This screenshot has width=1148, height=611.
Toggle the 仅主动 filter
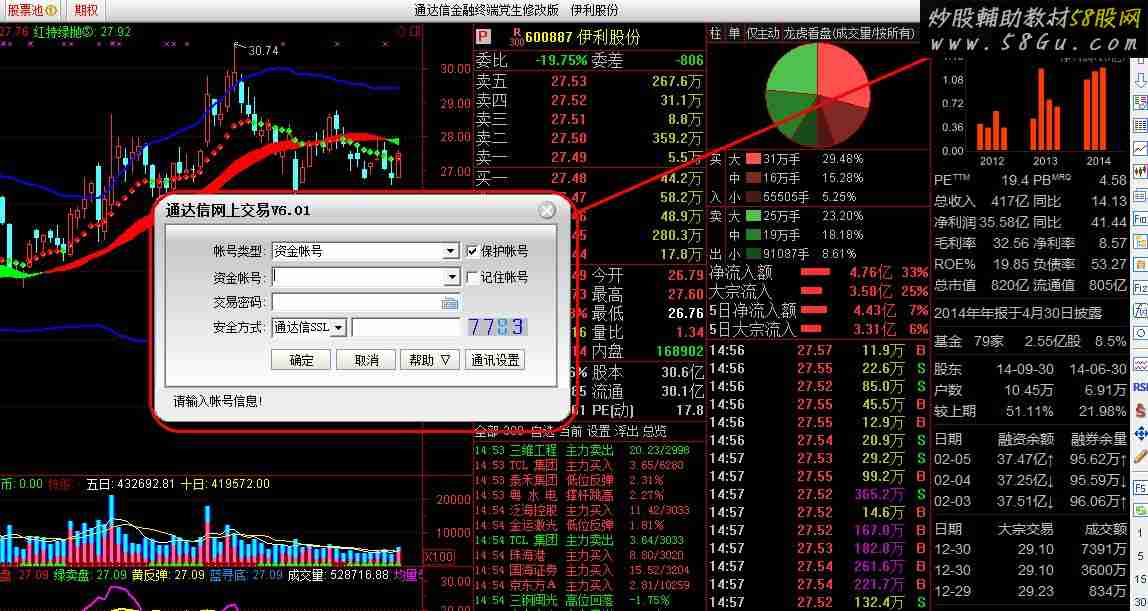[763, 33]
